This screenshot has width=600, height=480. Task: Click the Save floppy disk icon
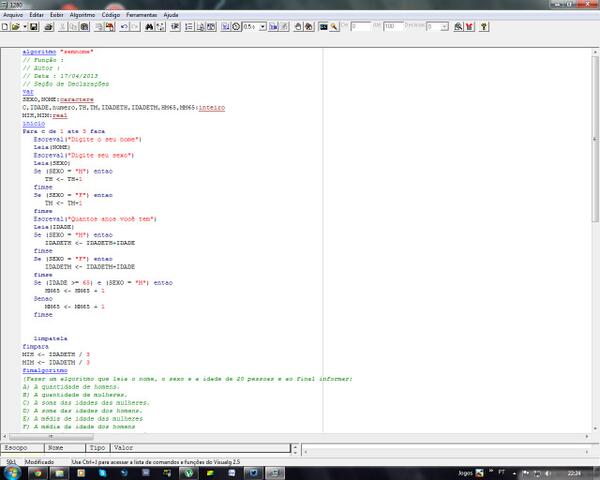click(x=34, y=27)
